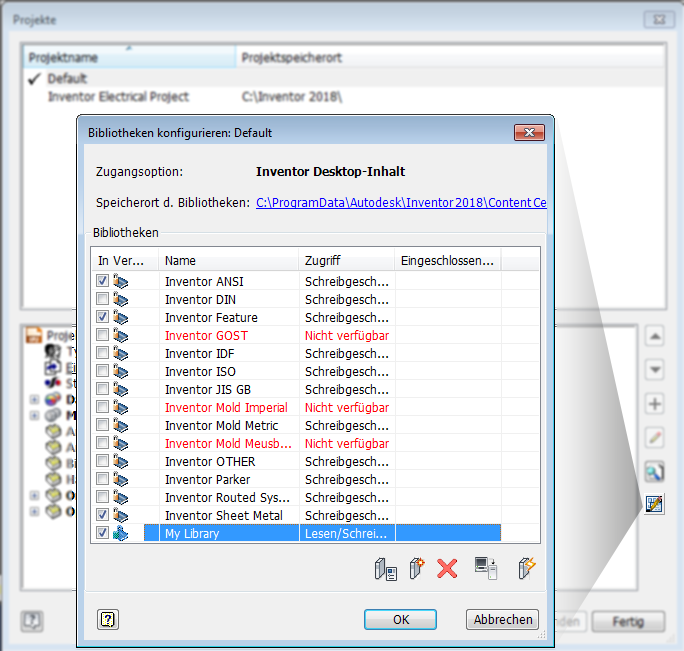
Task: Check the Inventor Mold Meusb... checkbox
Action: 103,442
